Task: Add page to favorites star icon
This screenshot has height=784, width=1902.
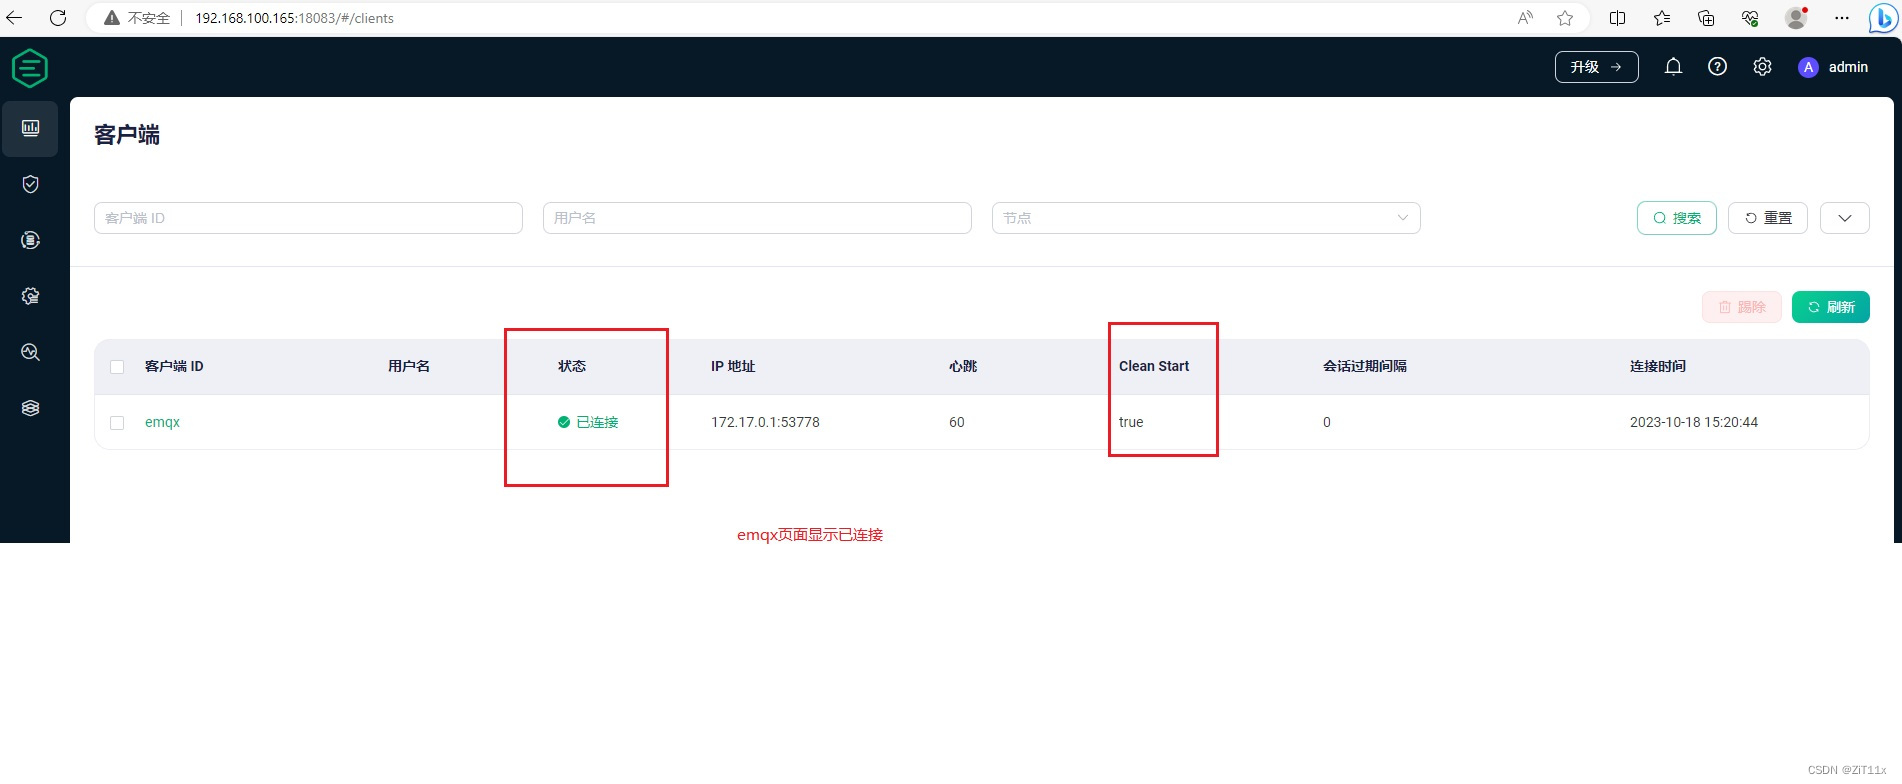Action: coord(1565,18)
